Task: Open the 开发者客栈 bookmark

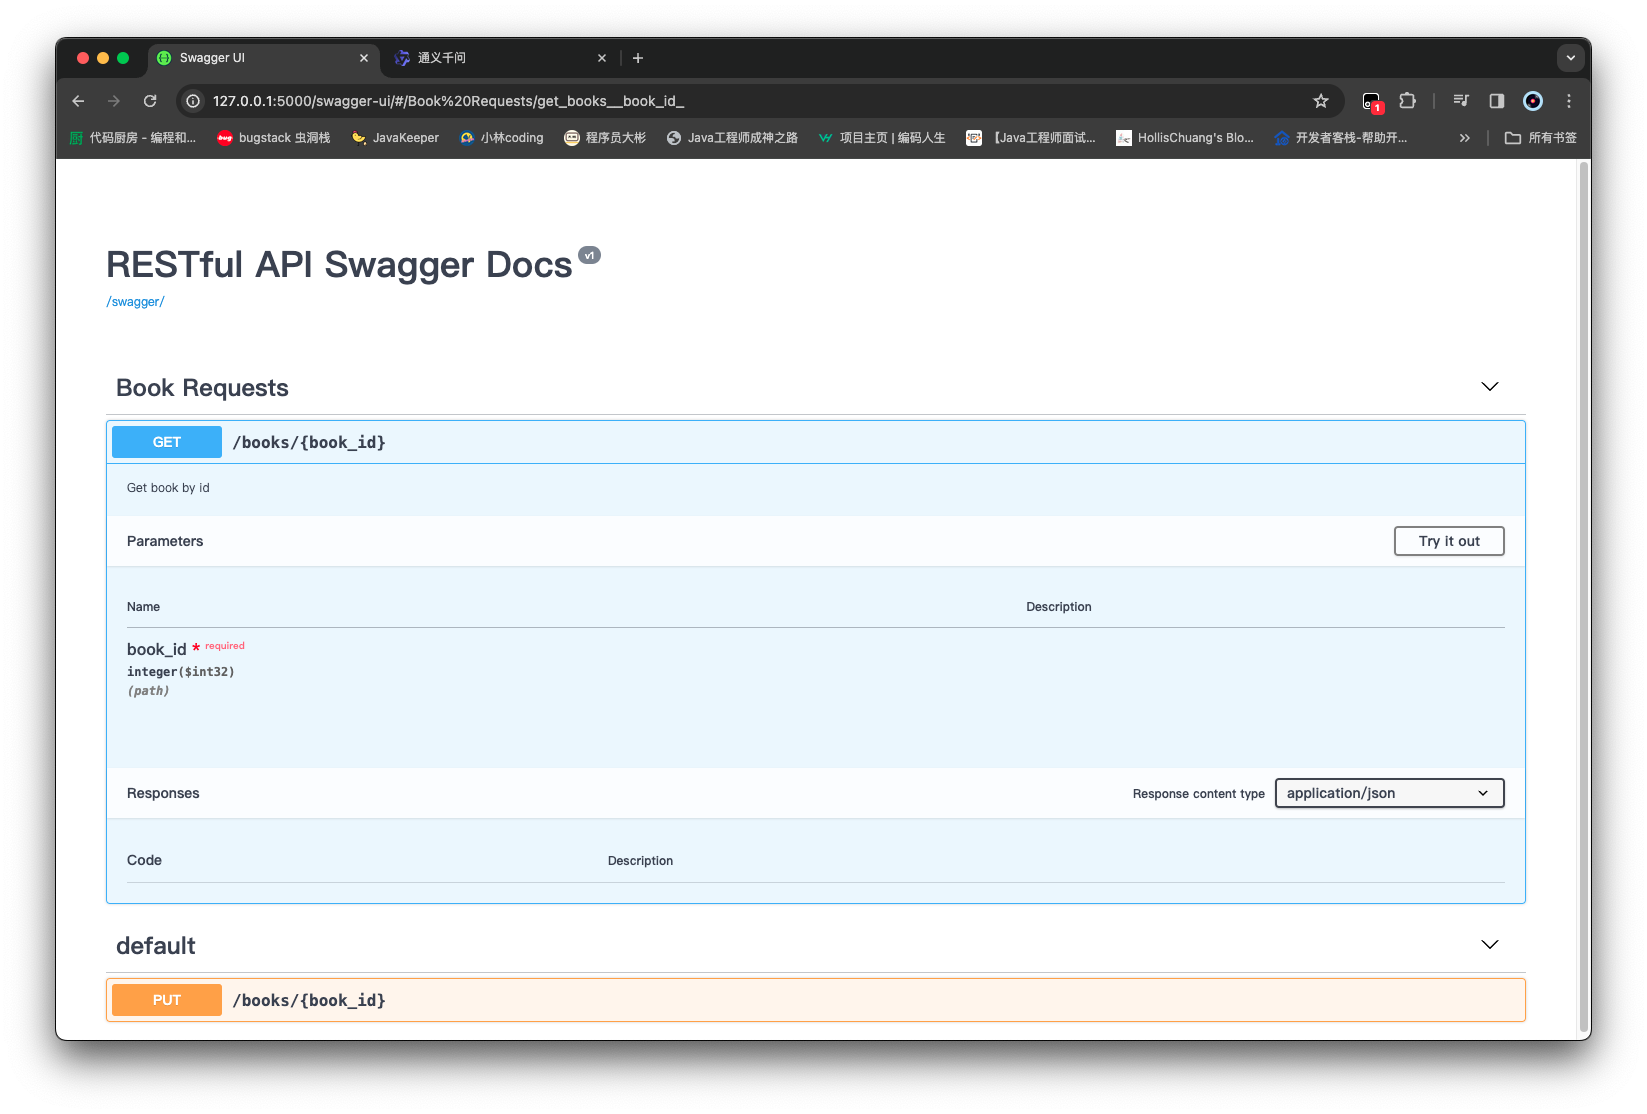Action: tap(1341, 138)
